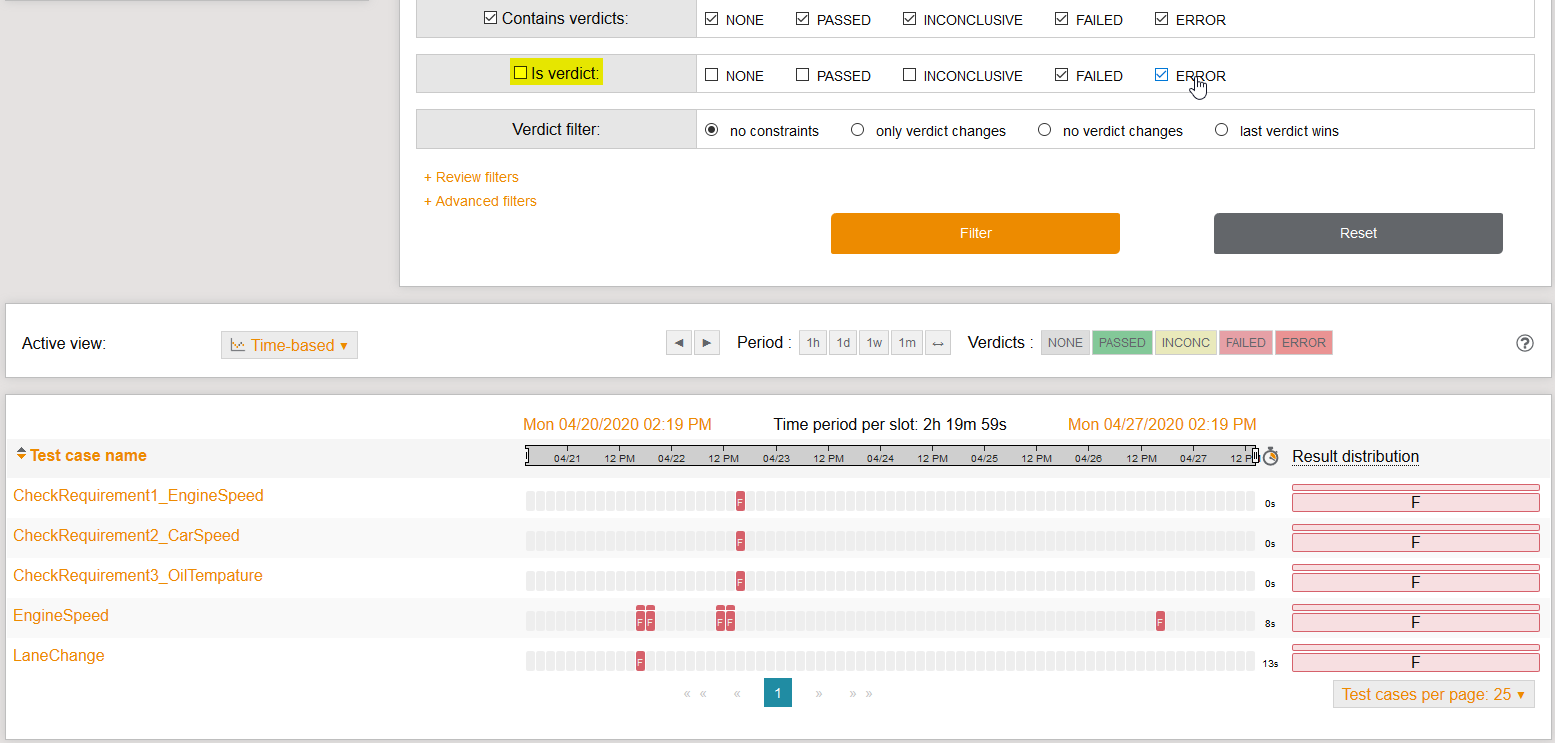Go to the last page arrows
Viewport: 1555px width, 743px height.
(861, 693)
